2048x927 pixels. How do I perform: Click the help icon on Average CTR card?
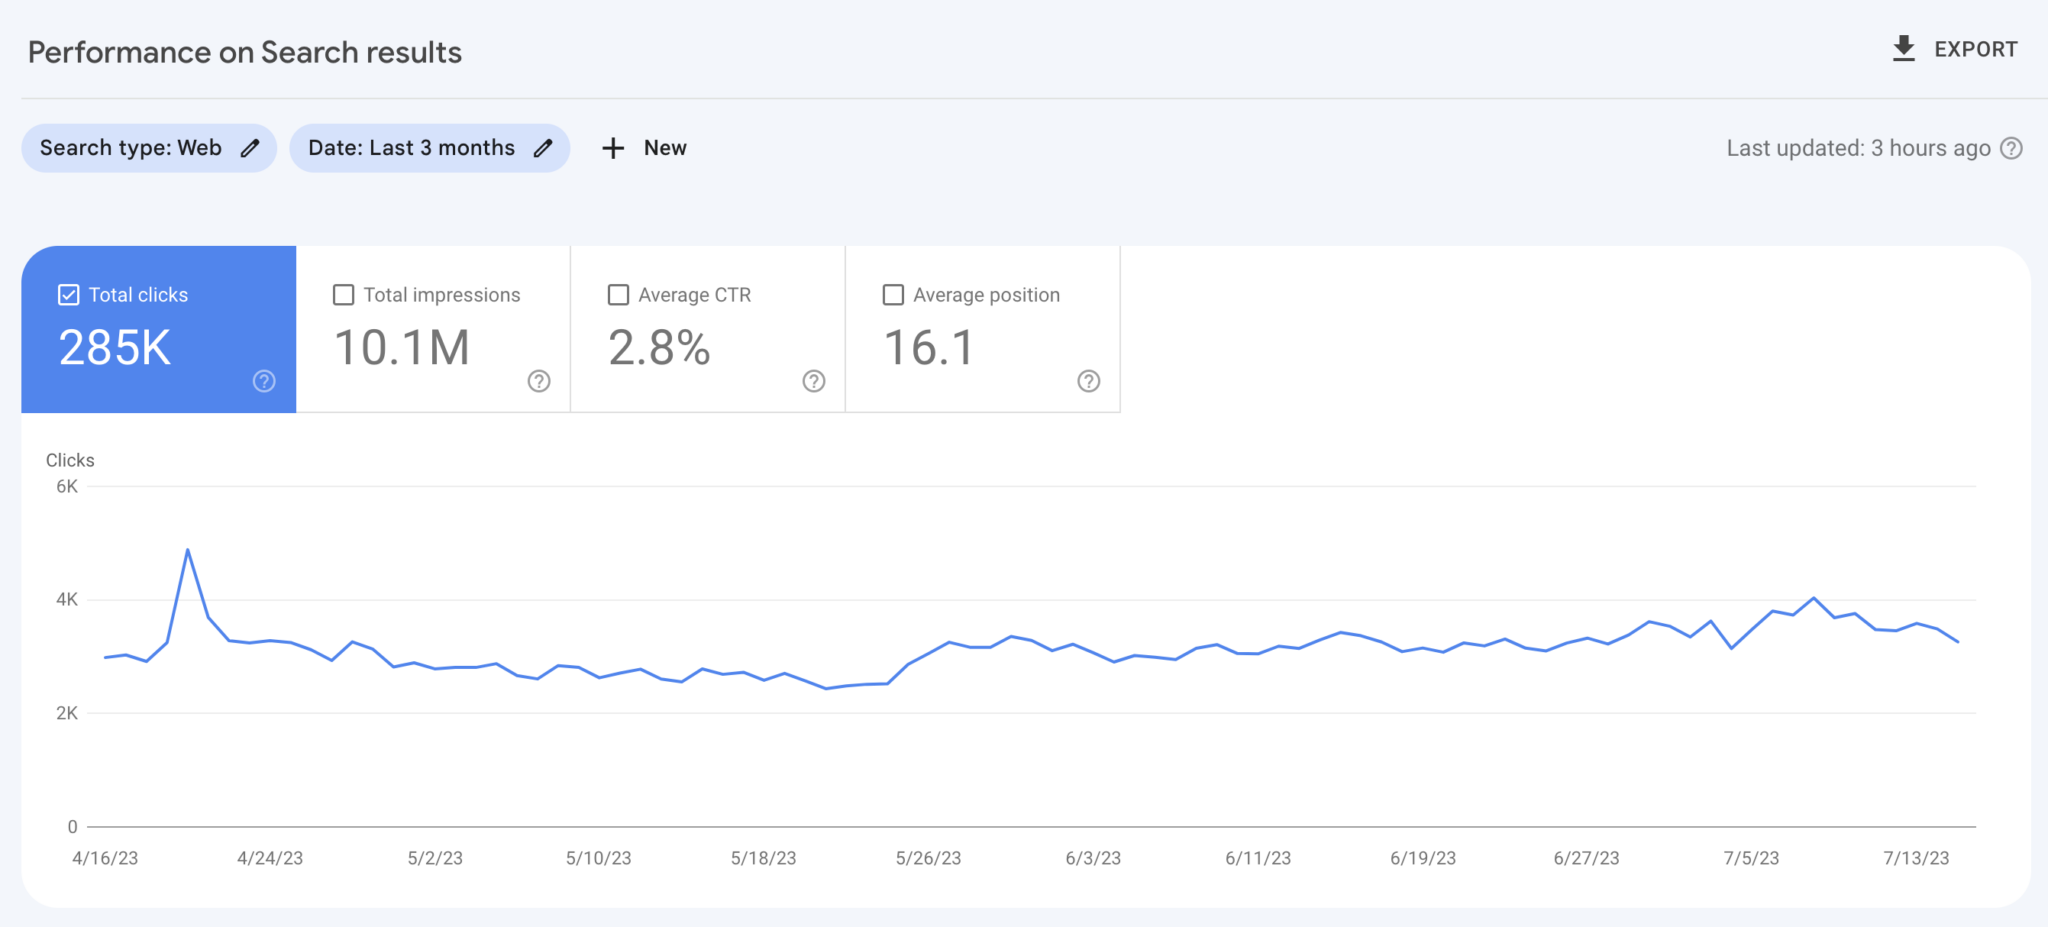pyautogui.click(x=813, y=381)
